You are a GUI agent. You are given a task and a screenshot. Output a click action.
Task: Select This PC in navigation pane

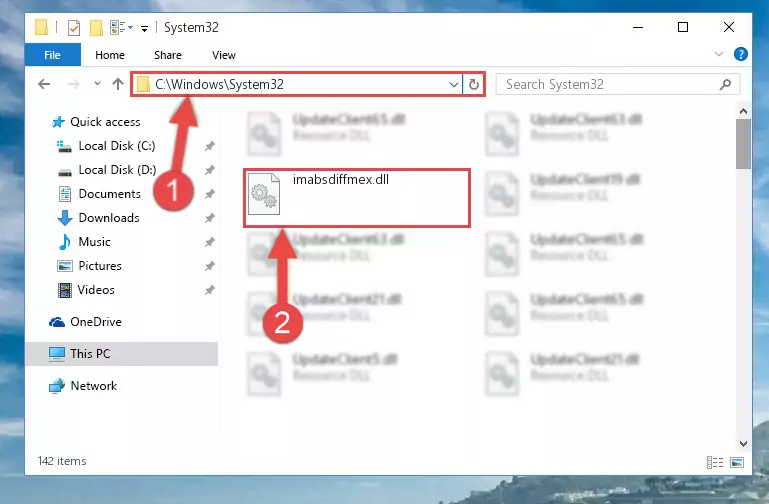point(122,353)
